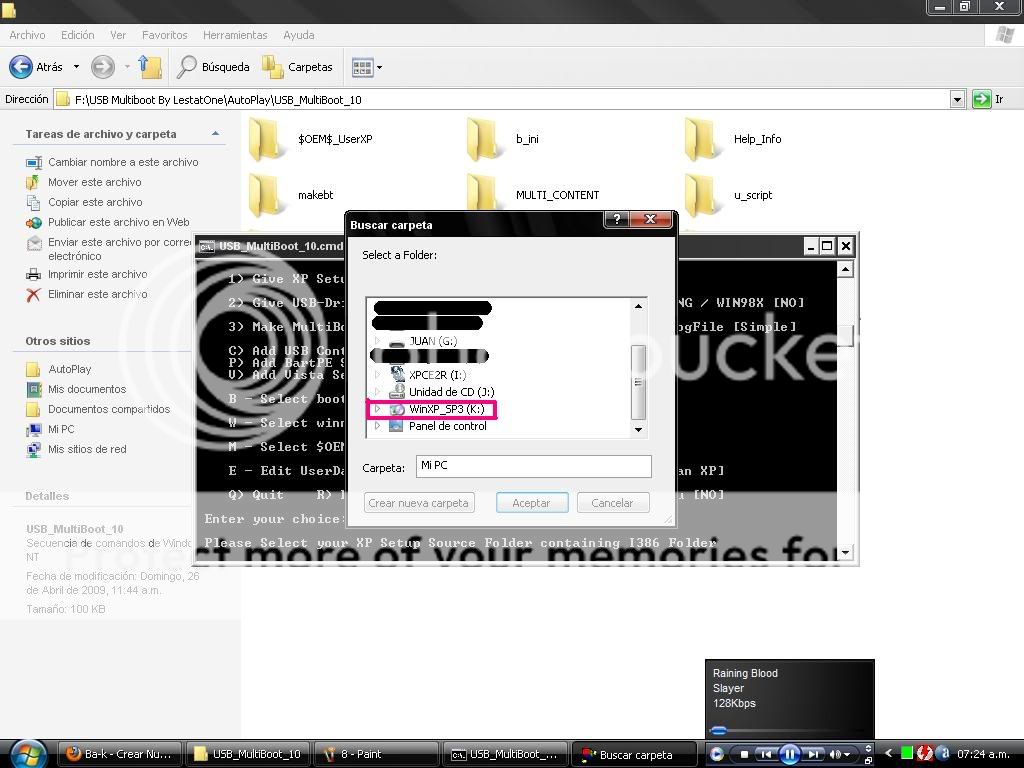Viewport: 1024px width, 768px height.
Task: Open the Ayuda menu
Action: tap(298, 35)
